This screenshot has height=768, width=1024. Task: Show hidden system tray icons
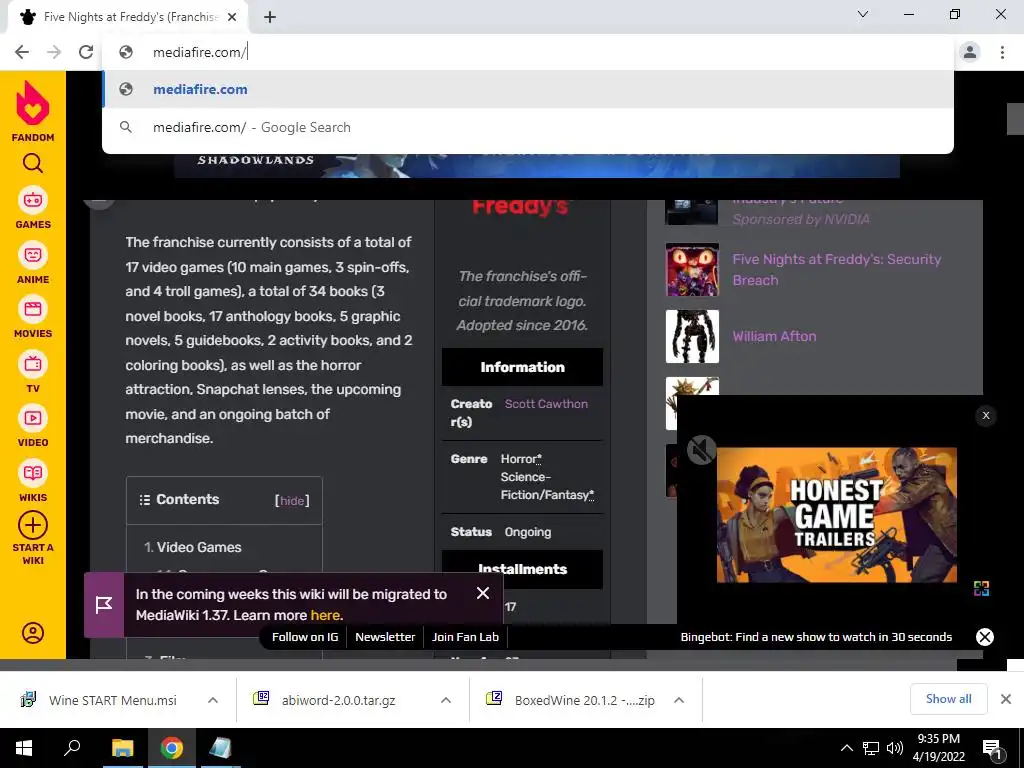point(846,748)
